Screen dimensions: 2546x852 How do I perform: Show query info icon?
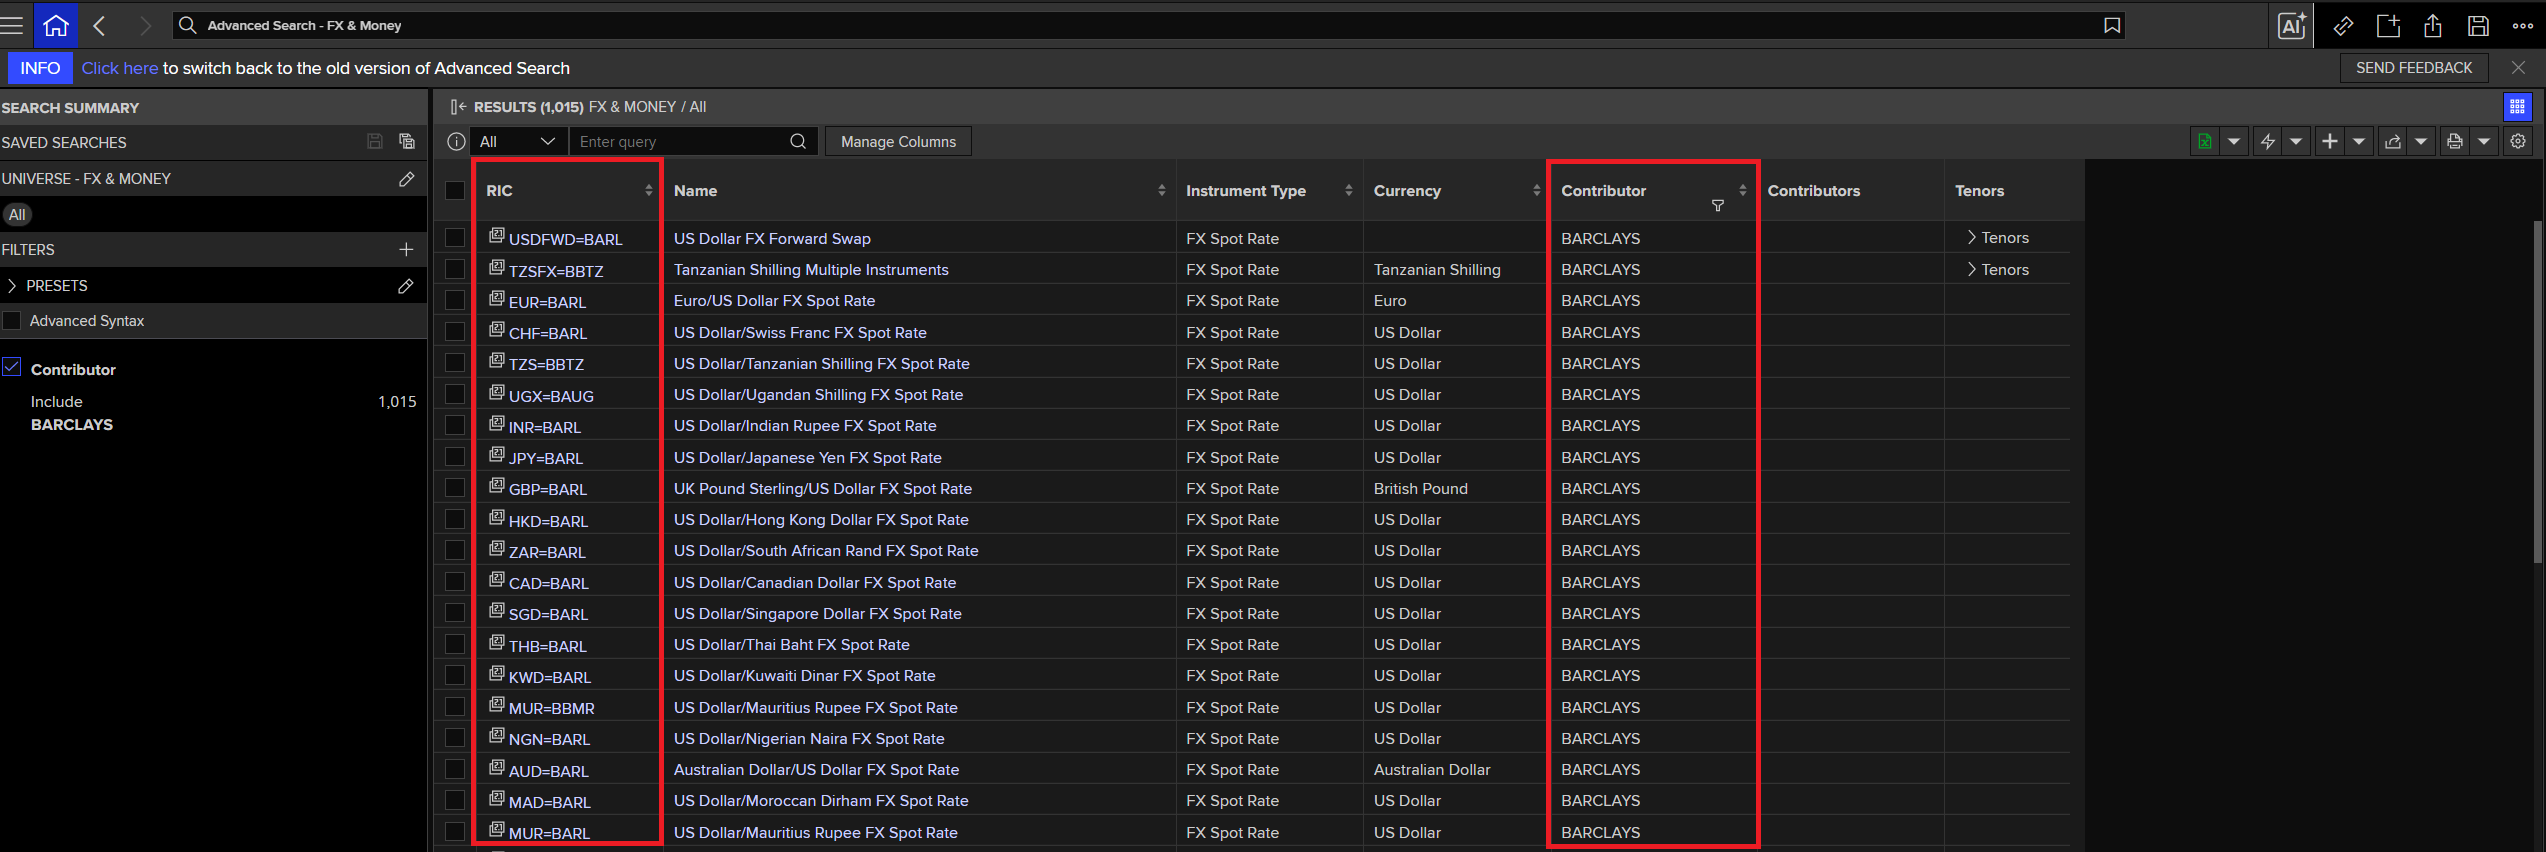tap(456, 142)
